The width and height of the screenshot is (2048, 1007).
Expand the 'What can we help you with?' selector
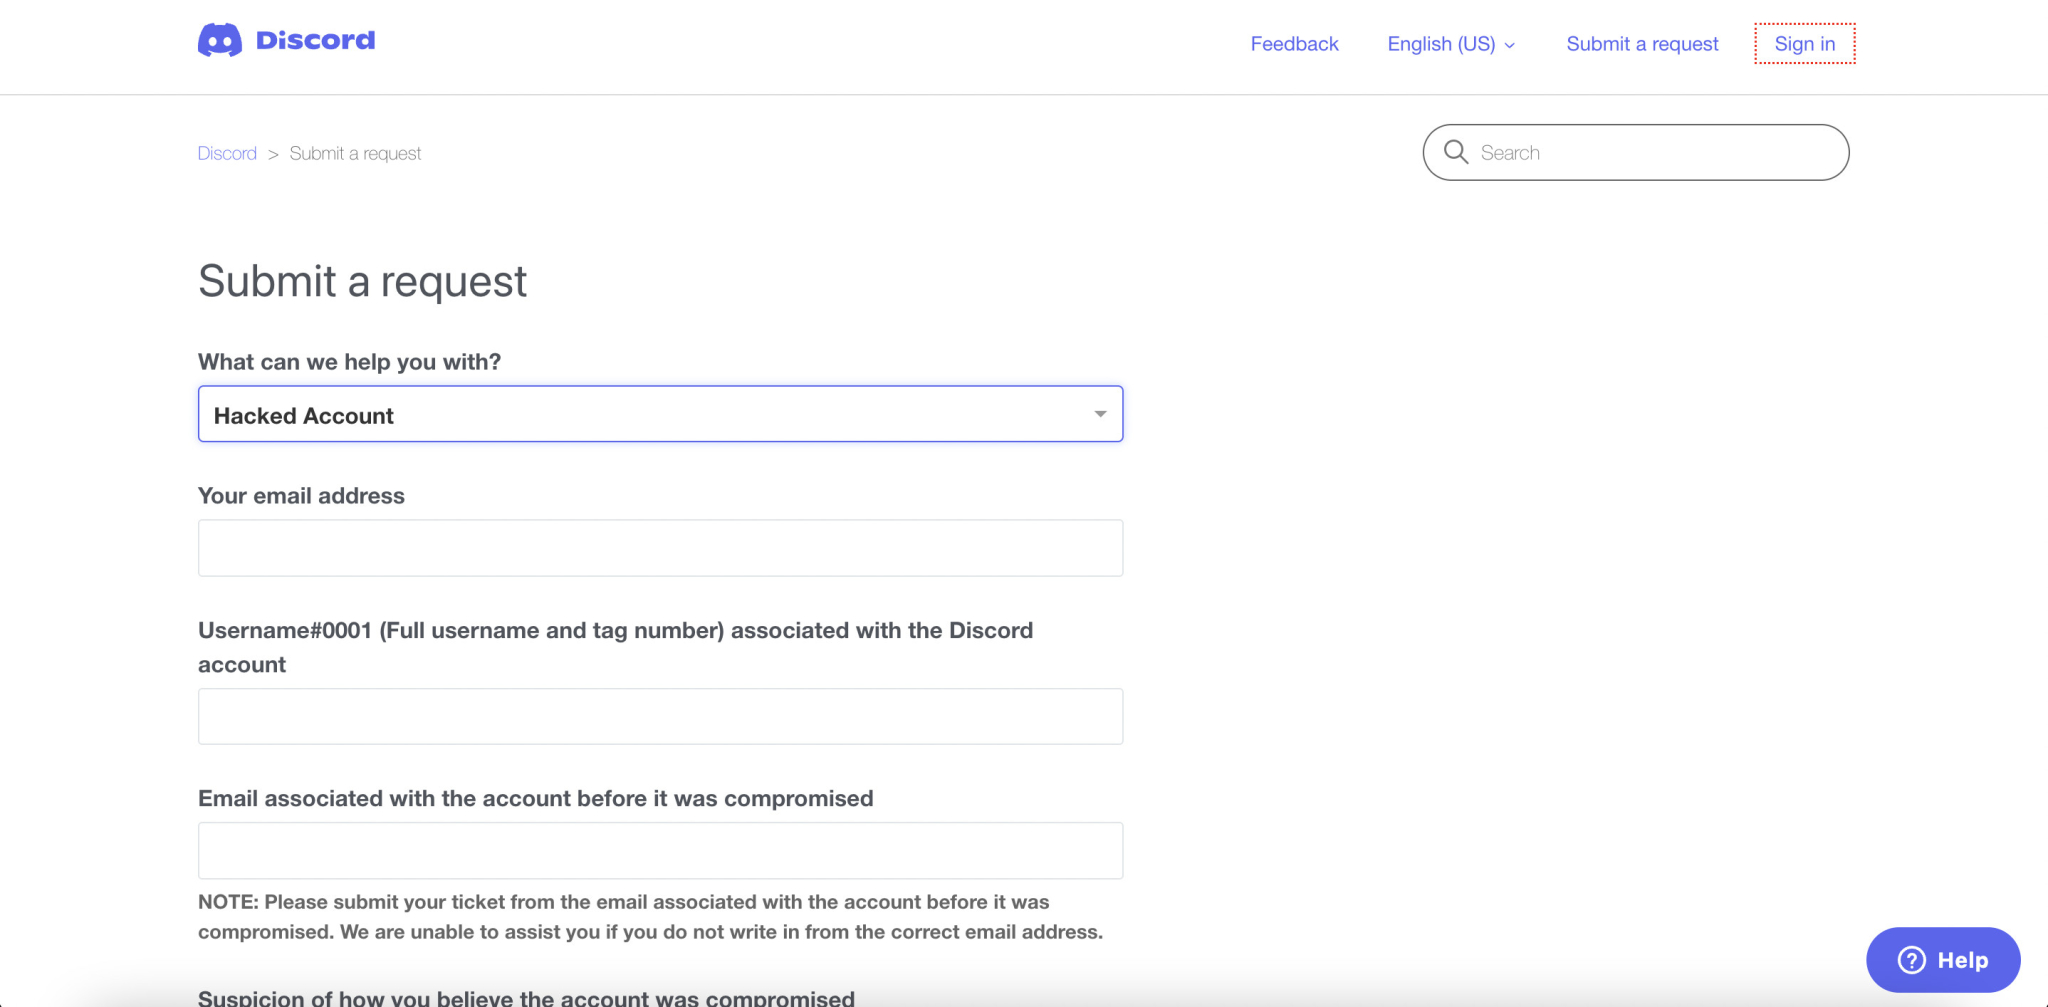pyautogui.click(x=660, y=413)
